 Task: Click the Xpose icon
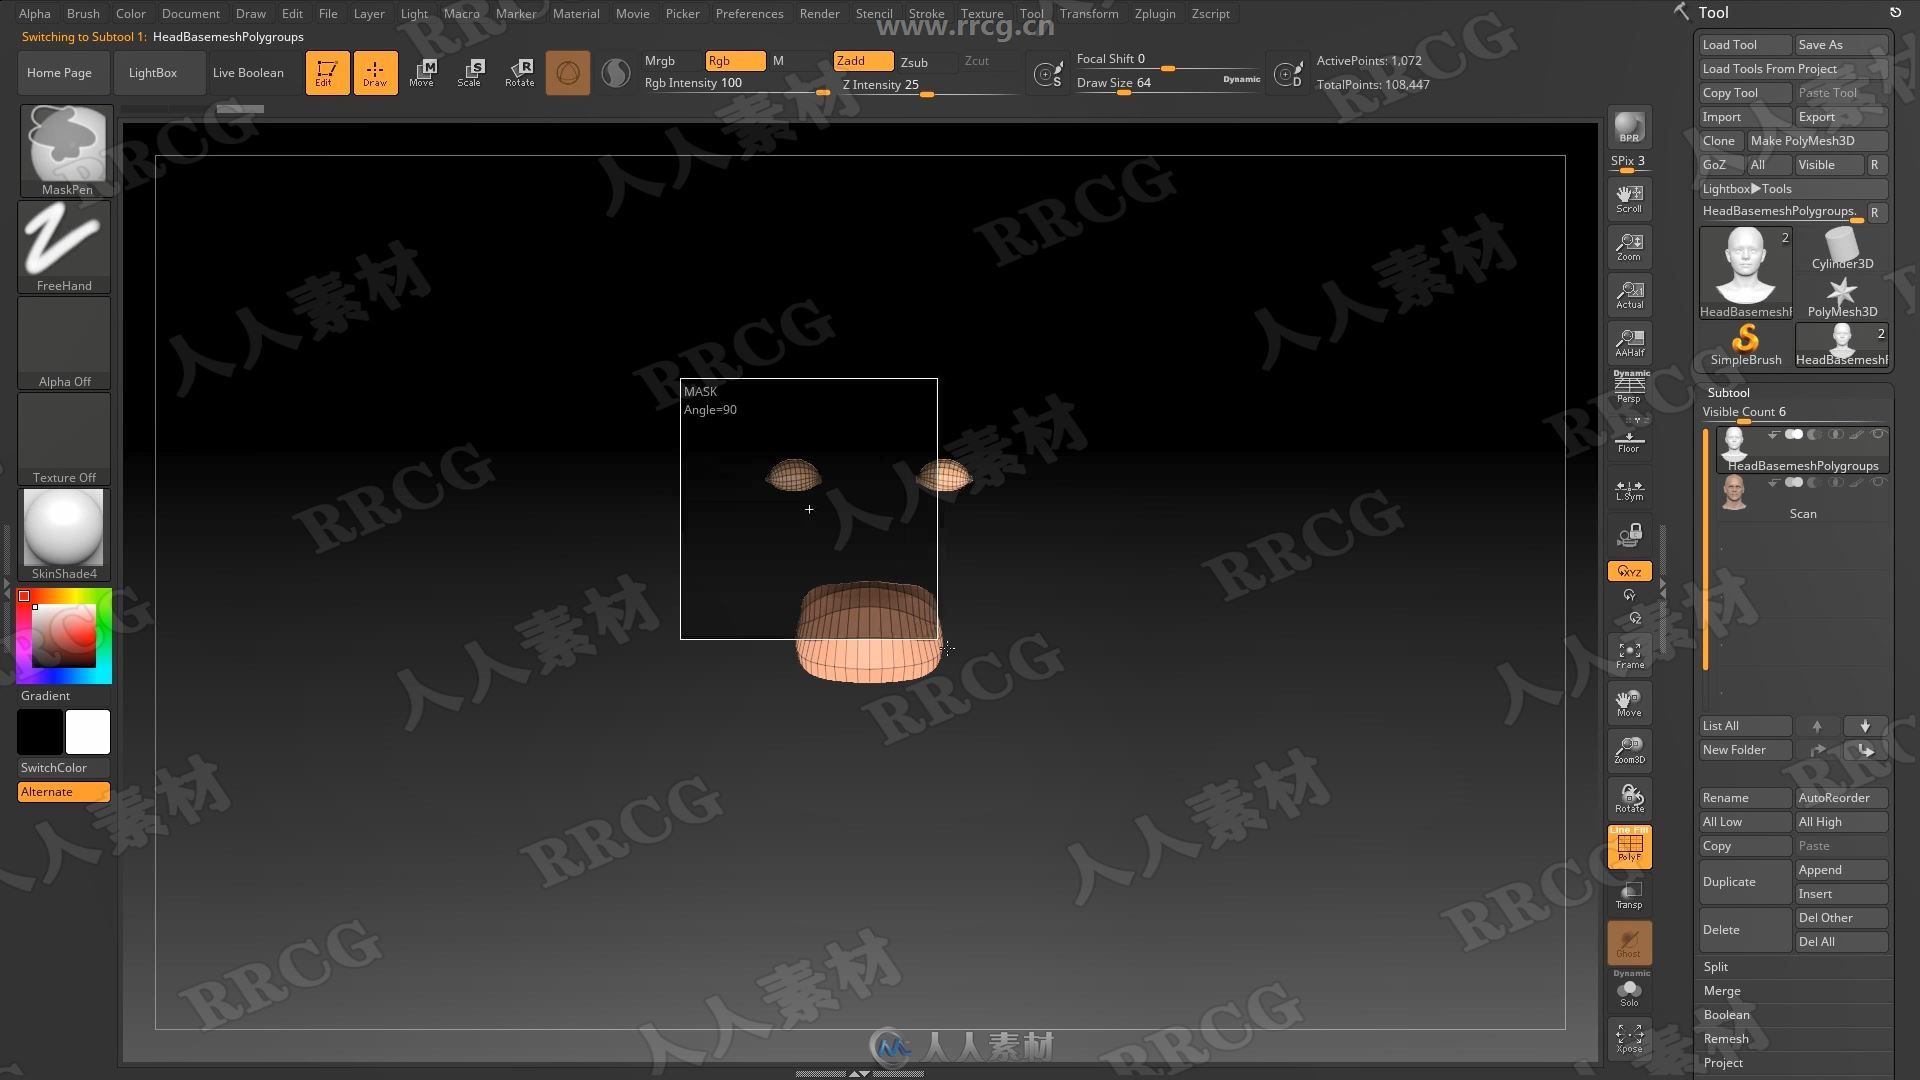pos(1629,1038)
